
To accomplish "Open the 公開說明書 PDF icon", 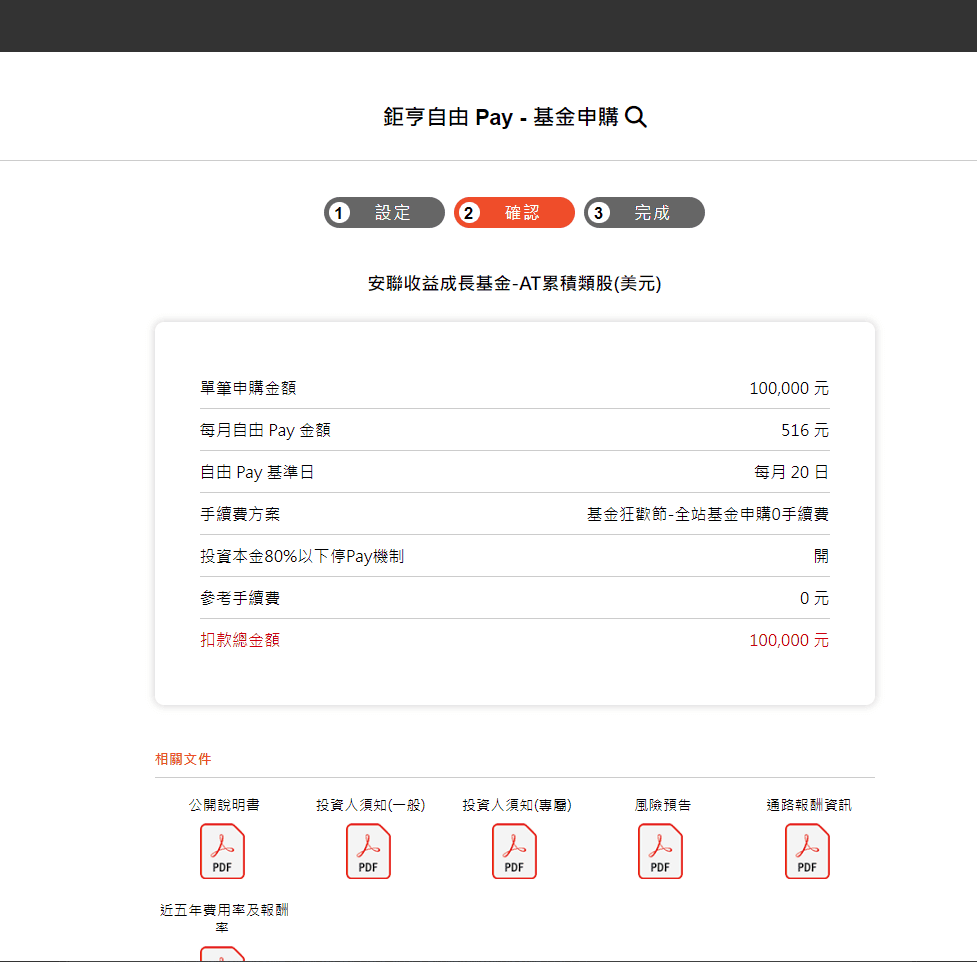I will pyautogui.click(x=222, y=851).
